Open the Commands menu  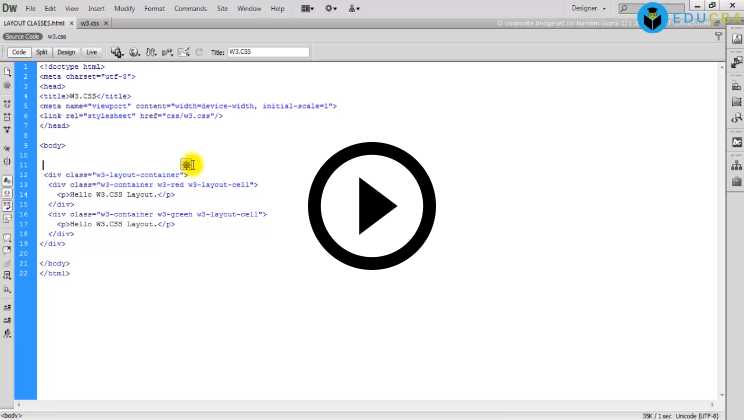pos(190,8)
